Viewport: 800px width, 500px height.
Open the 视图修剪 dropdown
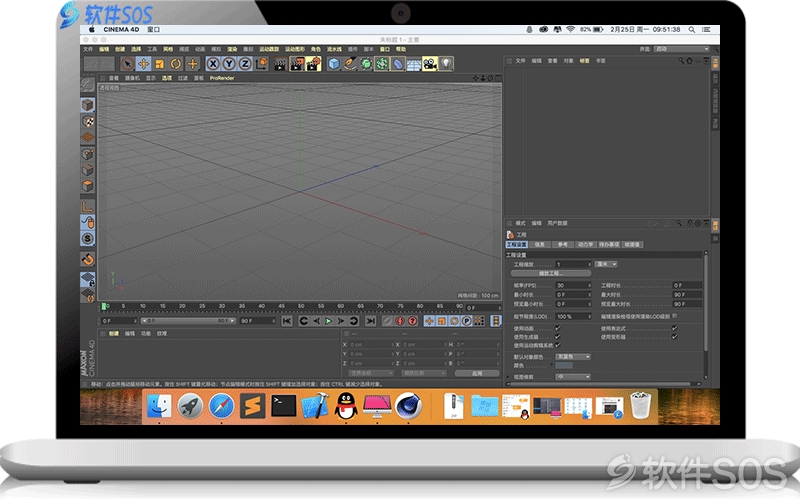click(573, 377)
